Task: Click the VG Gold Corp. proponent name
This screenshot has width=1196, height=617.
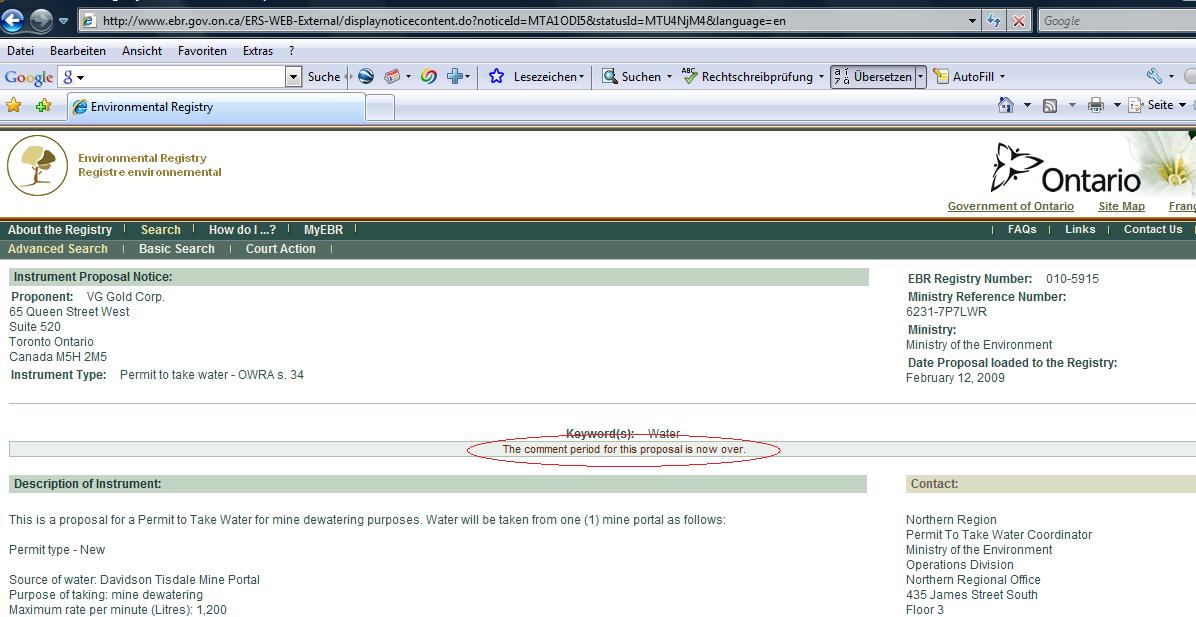Action: (x=125, y=297)
